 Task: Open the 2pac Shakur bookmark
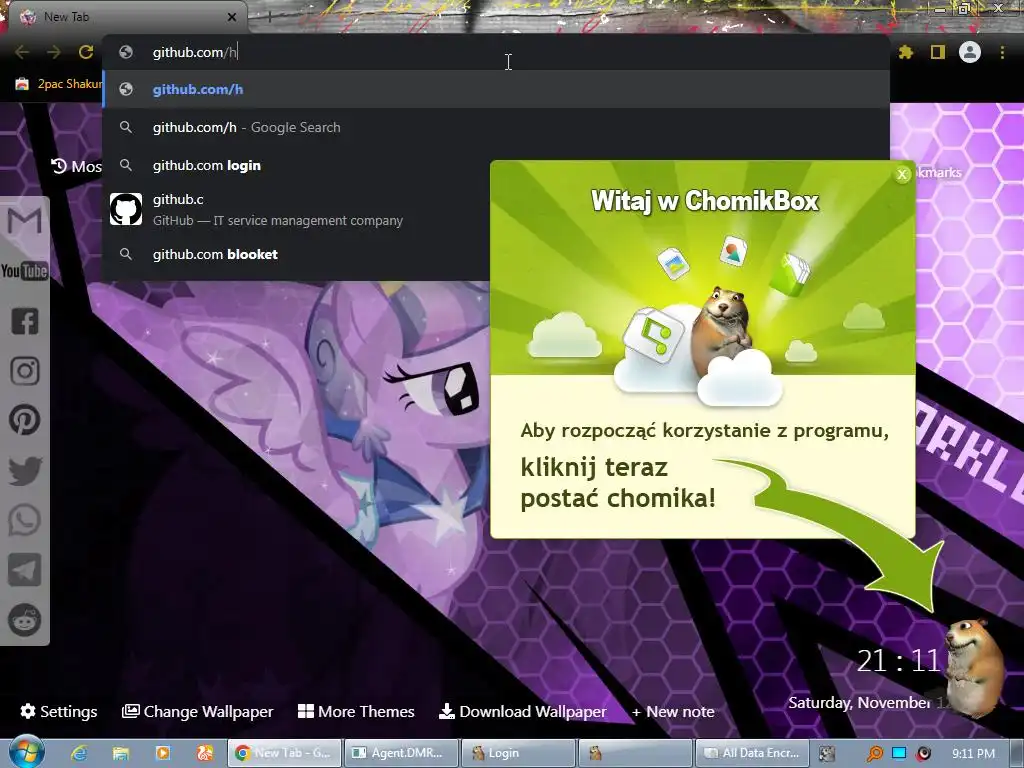click(x=59, y=84)
